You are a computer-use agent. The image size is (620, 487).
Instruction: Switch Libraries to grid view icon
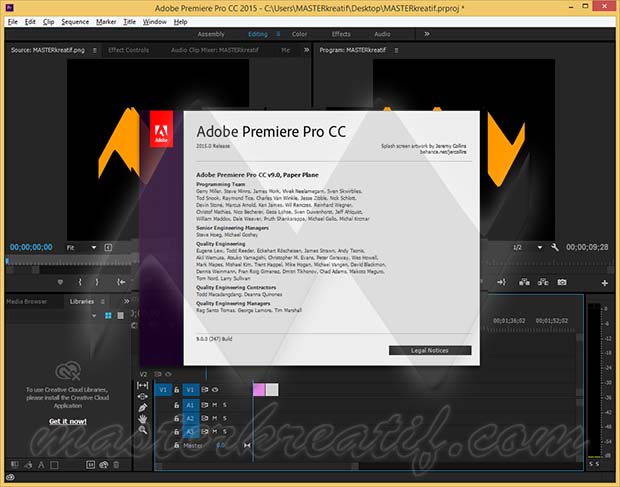pos(108,315)
